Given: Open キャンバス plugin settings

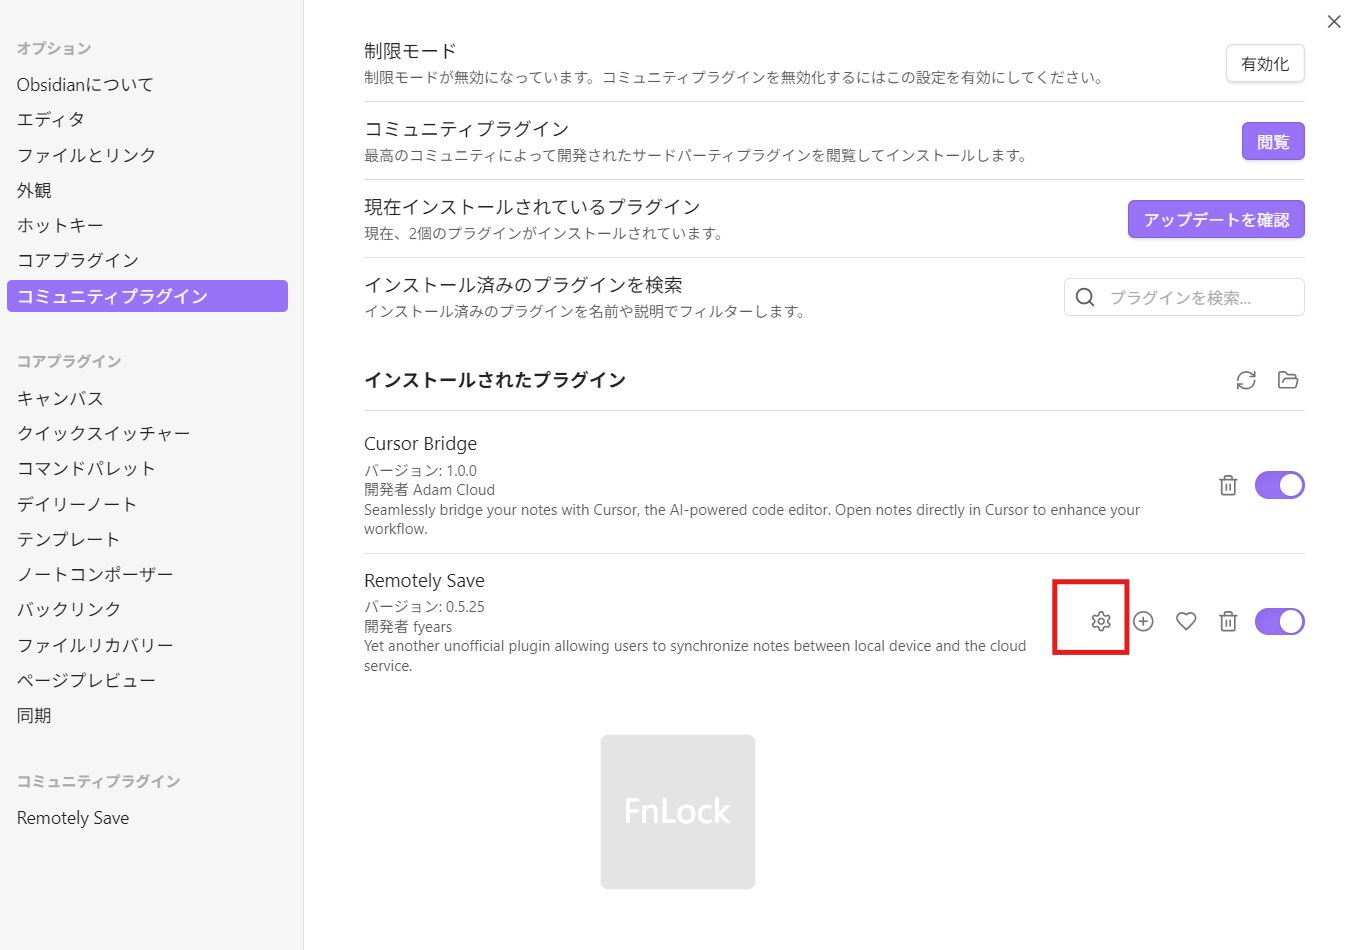Looking at the screenshot, I should click(x=147, y=398).
